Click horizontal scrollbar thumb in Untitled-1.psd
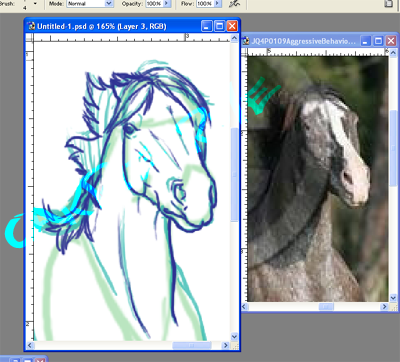The image size is (400, 362). click(192, 345)
